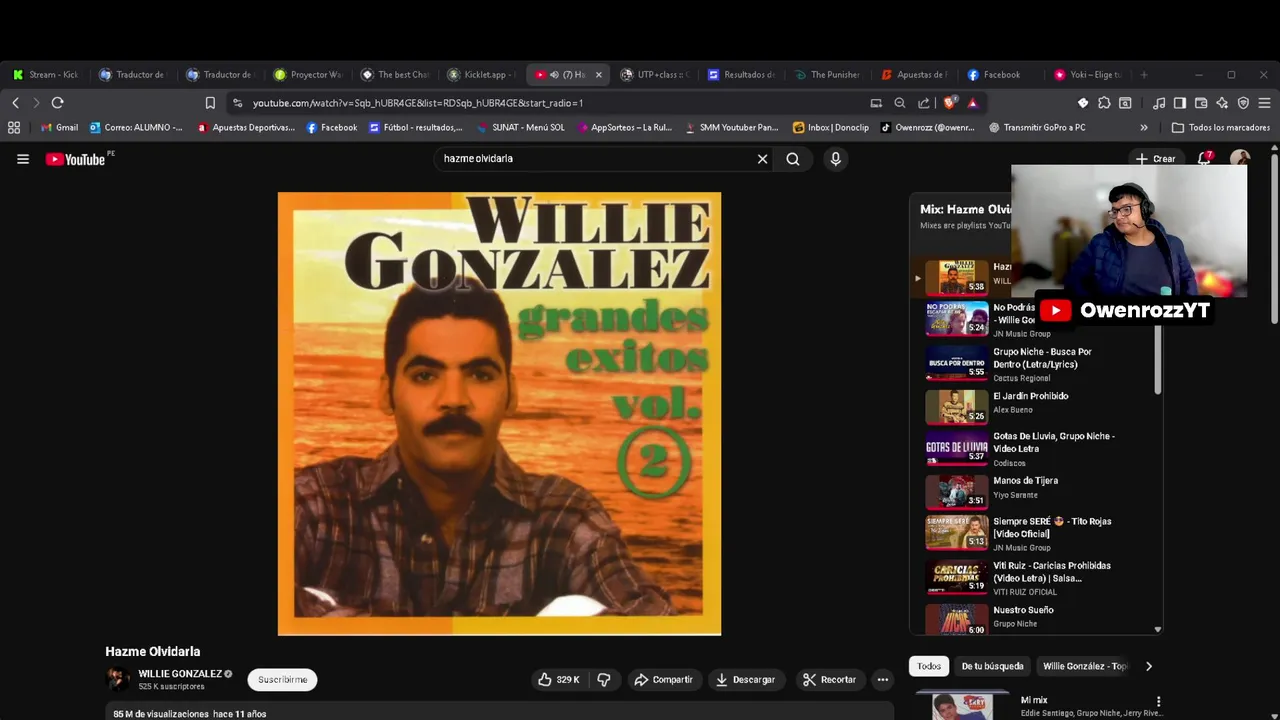This screenshot has height=720, width=1280.
Task: Open Transmitir GoPro a PC bookmark
Action: tap(1037, 128)
